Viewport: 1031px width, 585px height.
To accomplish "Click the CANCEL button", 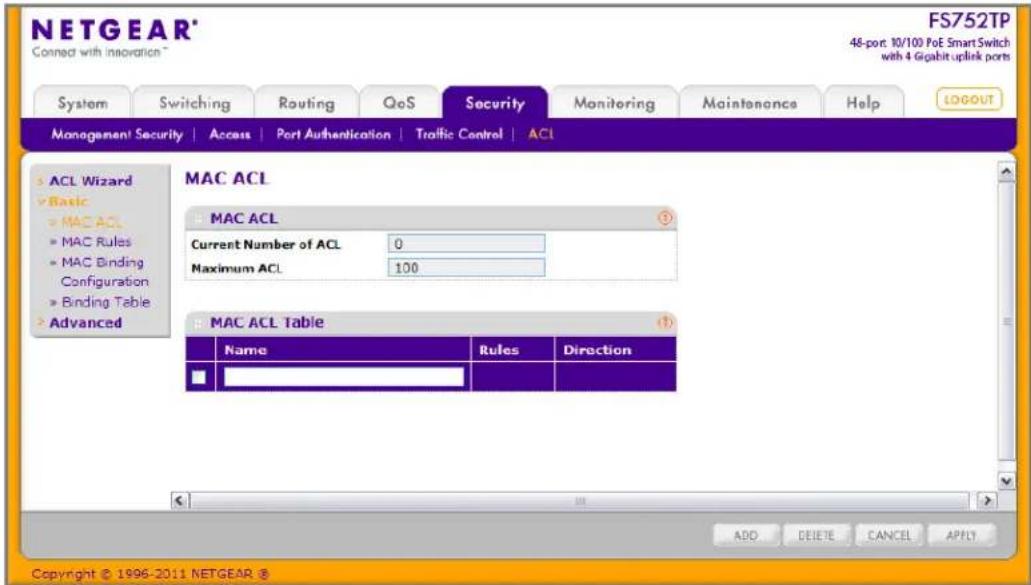I will coord(889,536).
